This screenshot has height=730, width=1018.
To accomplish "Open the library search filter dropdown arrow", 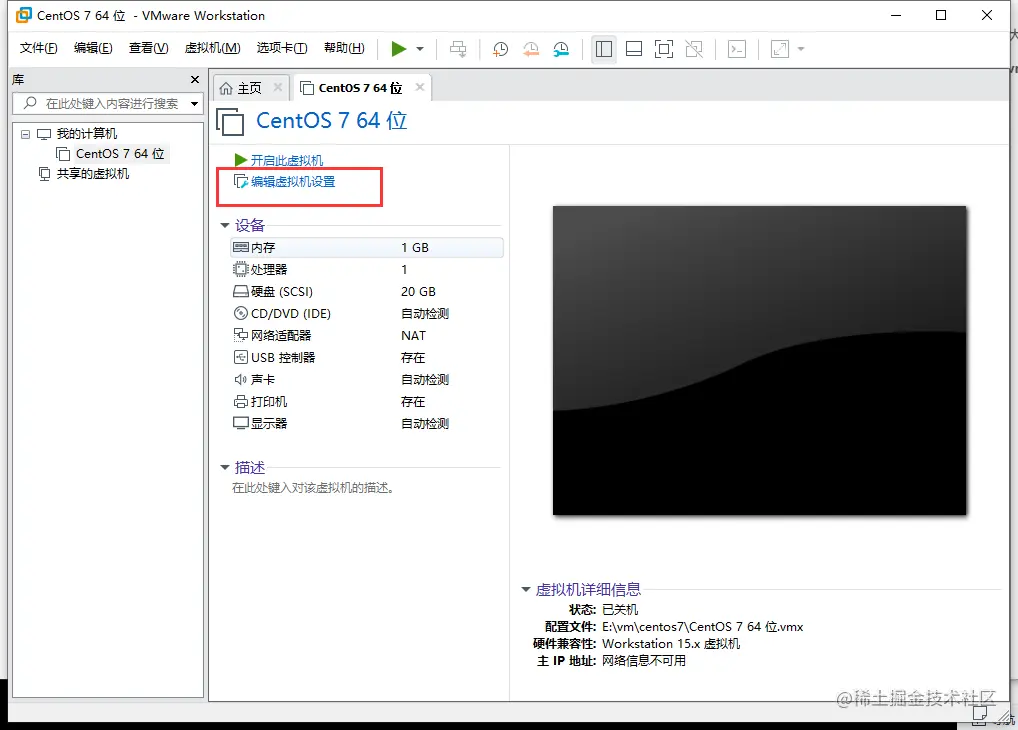I will tap(194, 104).
